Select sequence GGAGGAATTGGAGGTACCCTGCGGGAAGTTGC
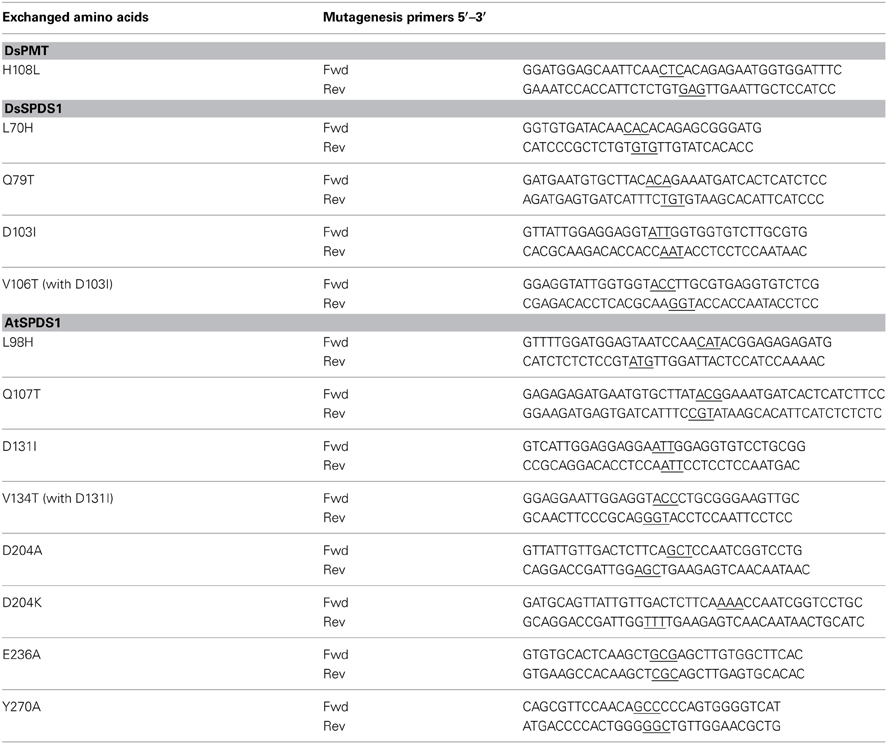 point(661,498)
